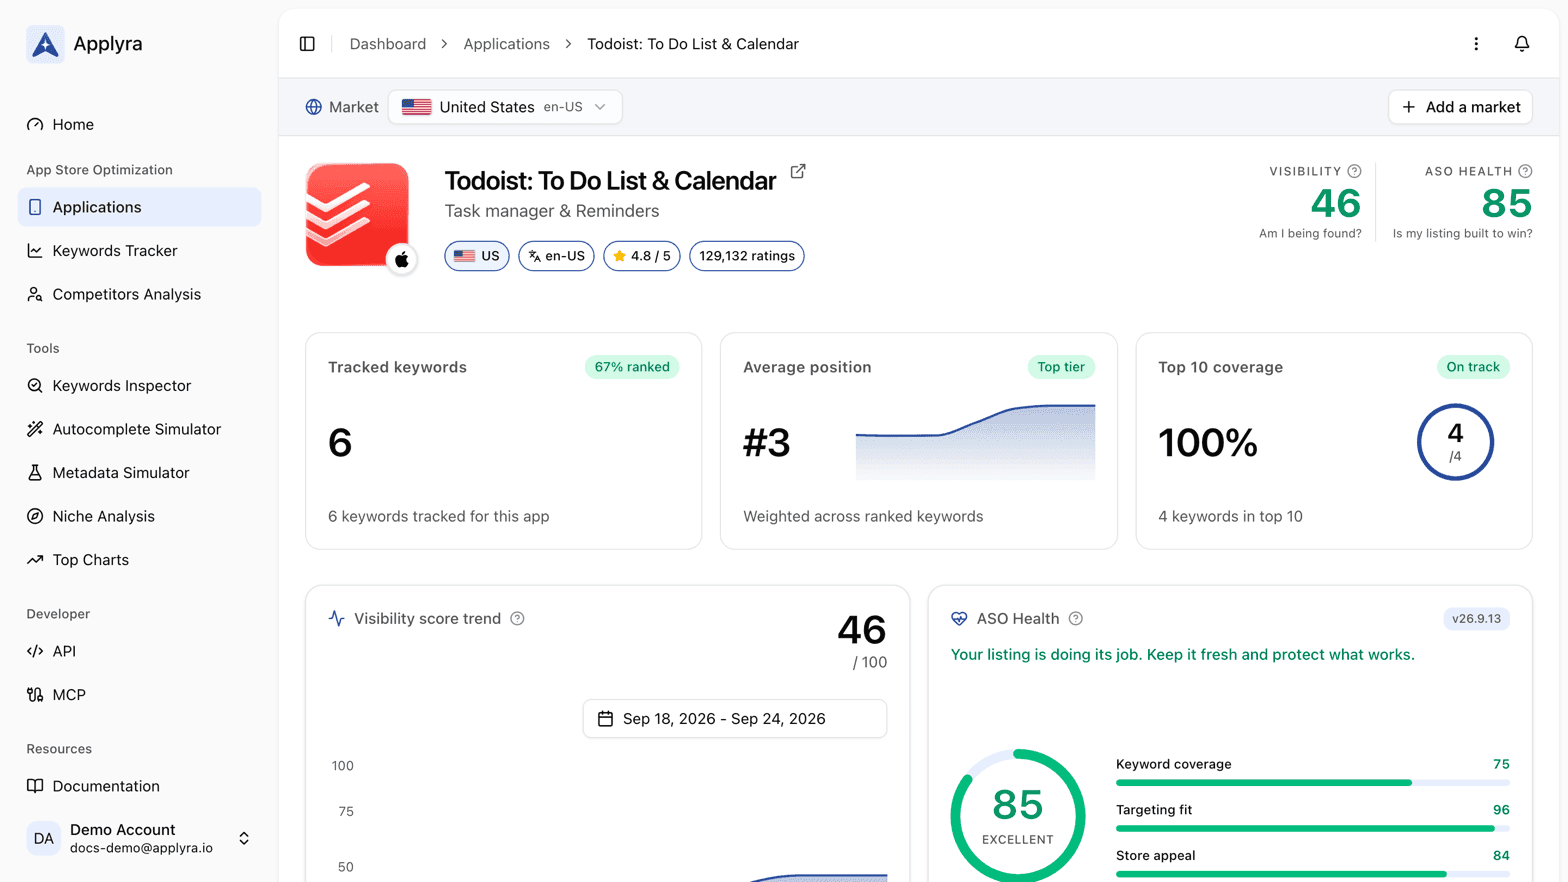Click the Tracked keywords card
Image resolution: width=1568 pixels, height=882 pixels.
503,441
